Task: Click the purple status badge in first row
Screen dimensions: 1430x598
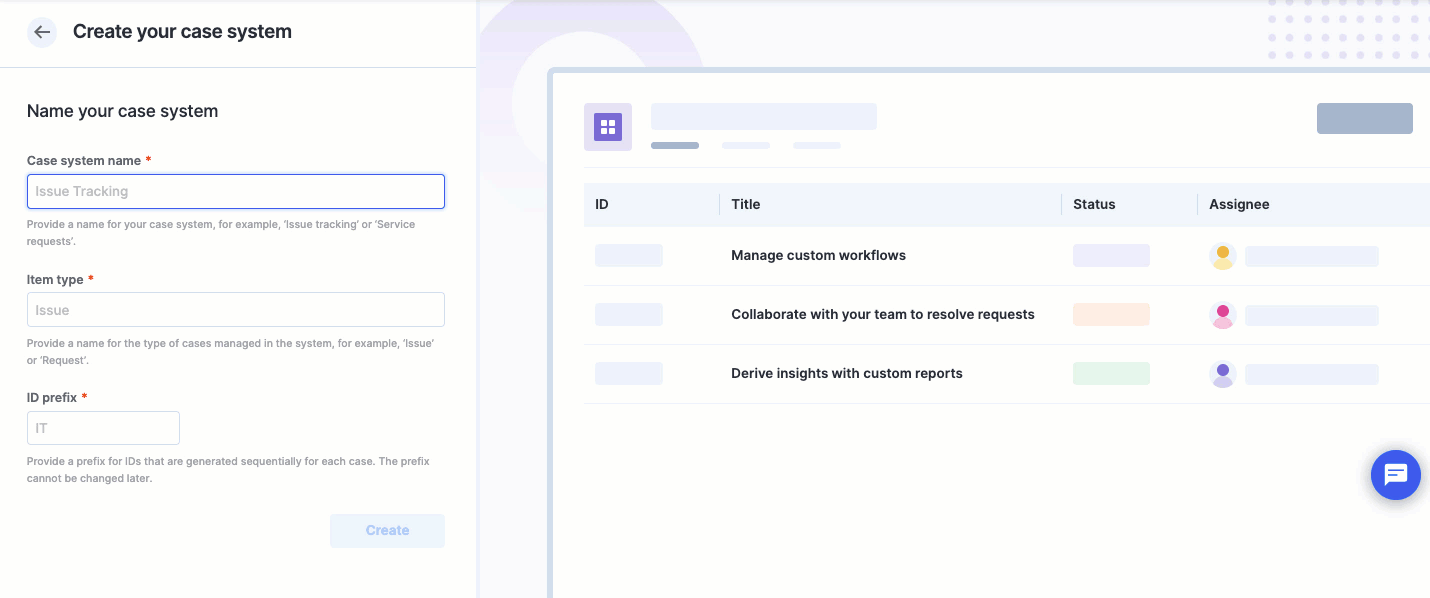Action: (1111, 256)
